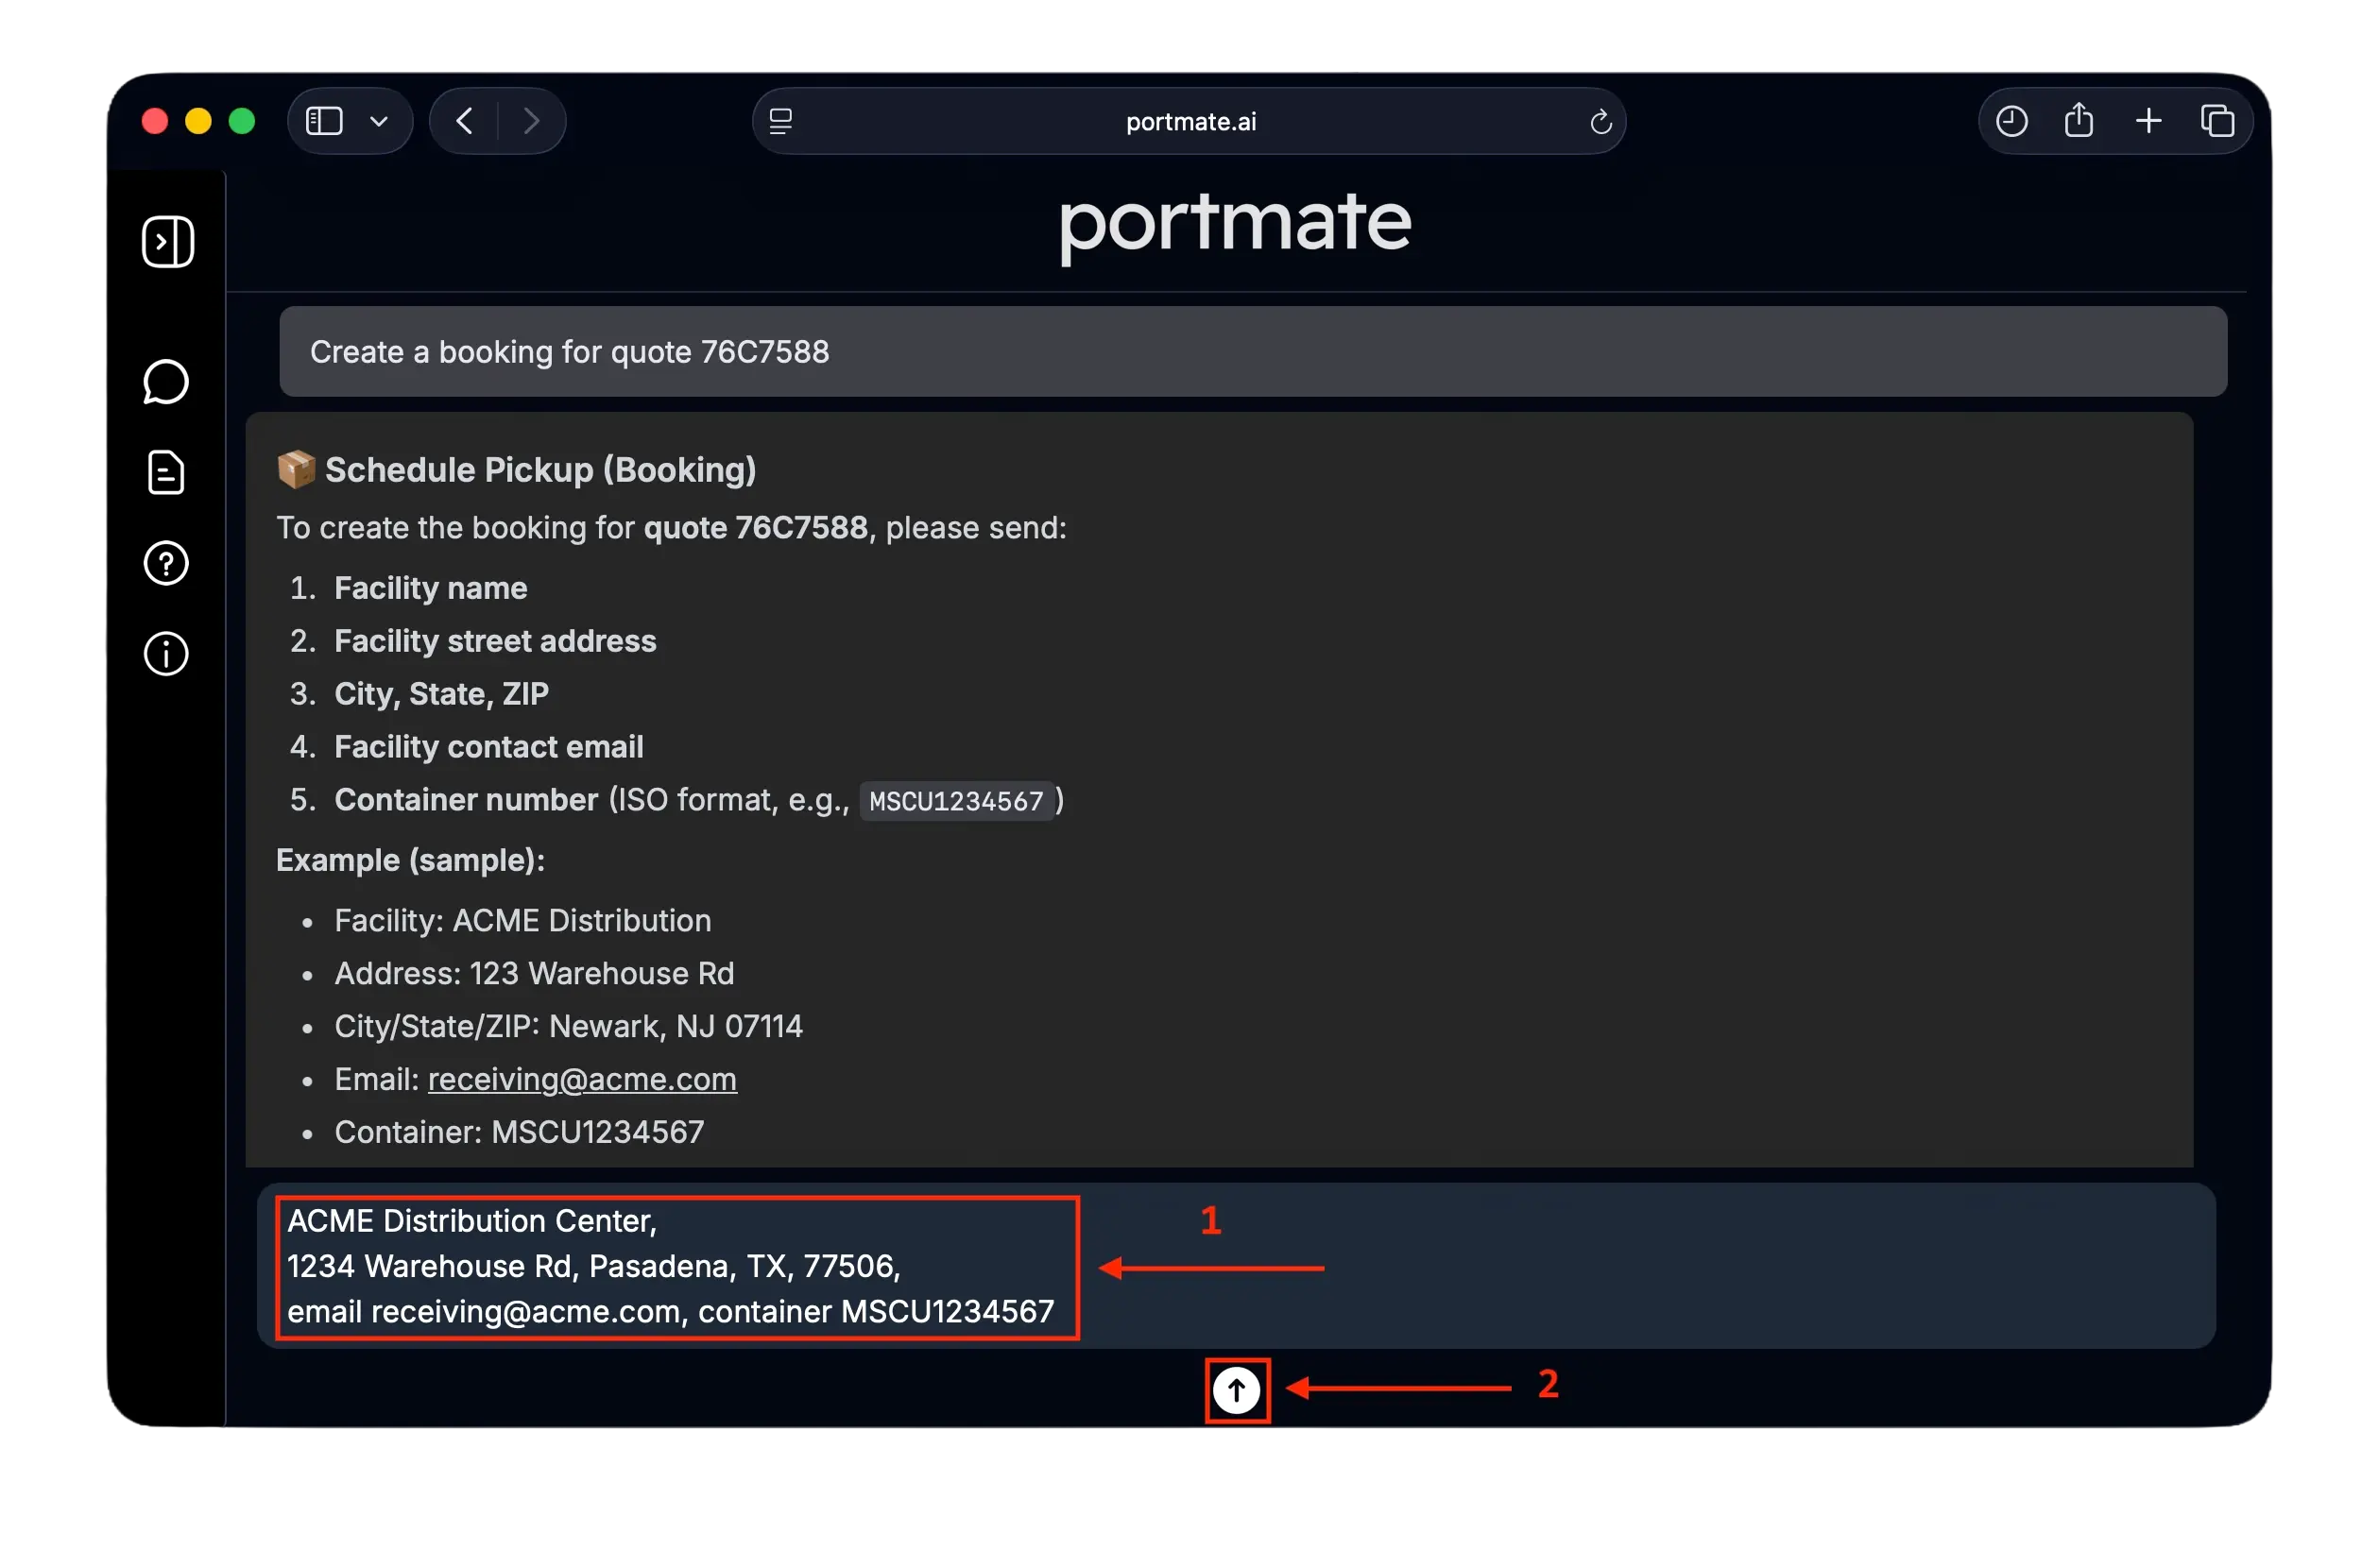Expand the portmate sidebar panel

[x=167, y=242]
